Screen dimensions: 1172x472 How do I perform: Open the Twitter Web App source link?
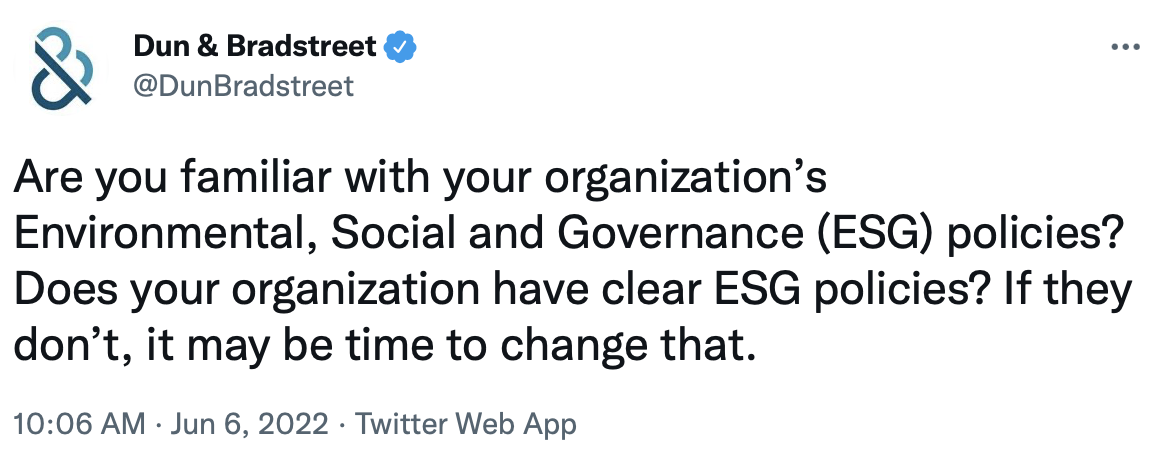pos(466,424)
